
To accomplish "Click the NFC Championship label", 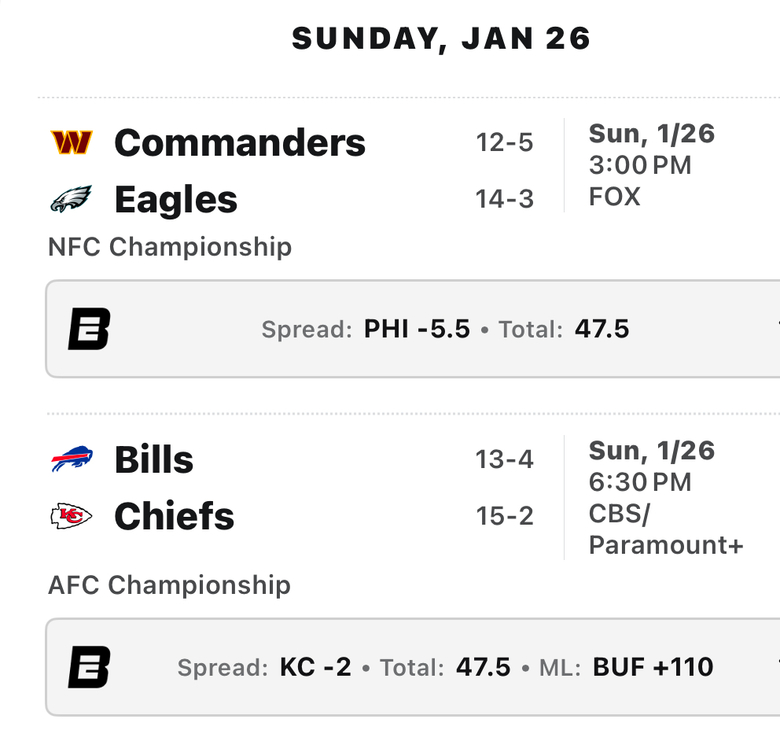I will (x=170, y=247).
